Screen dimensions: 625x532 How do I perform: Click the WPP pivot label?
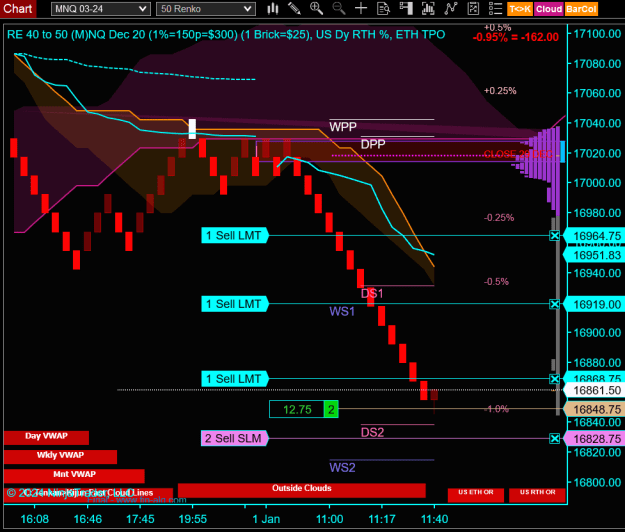(x=343, y=127)
